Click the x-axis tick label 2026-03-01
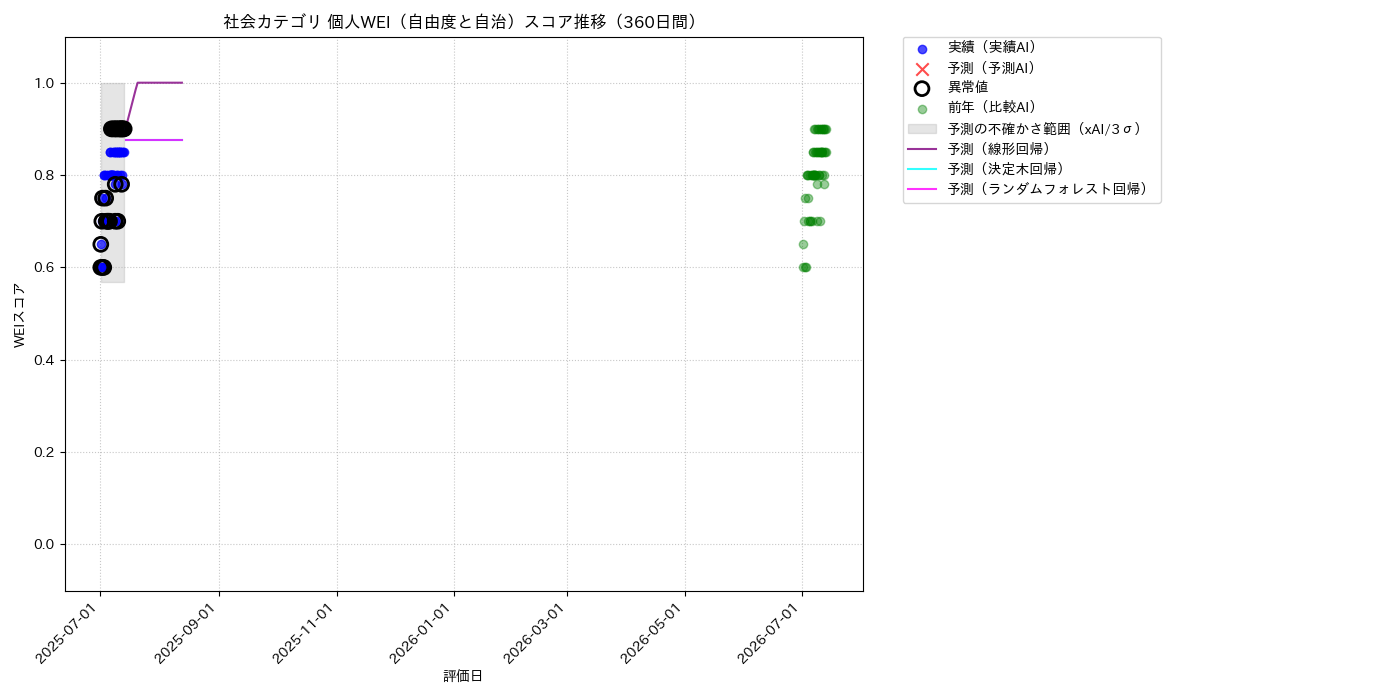Image resolution: width=1400 pixels, height=700 pixels. click(x=537, y=634)
